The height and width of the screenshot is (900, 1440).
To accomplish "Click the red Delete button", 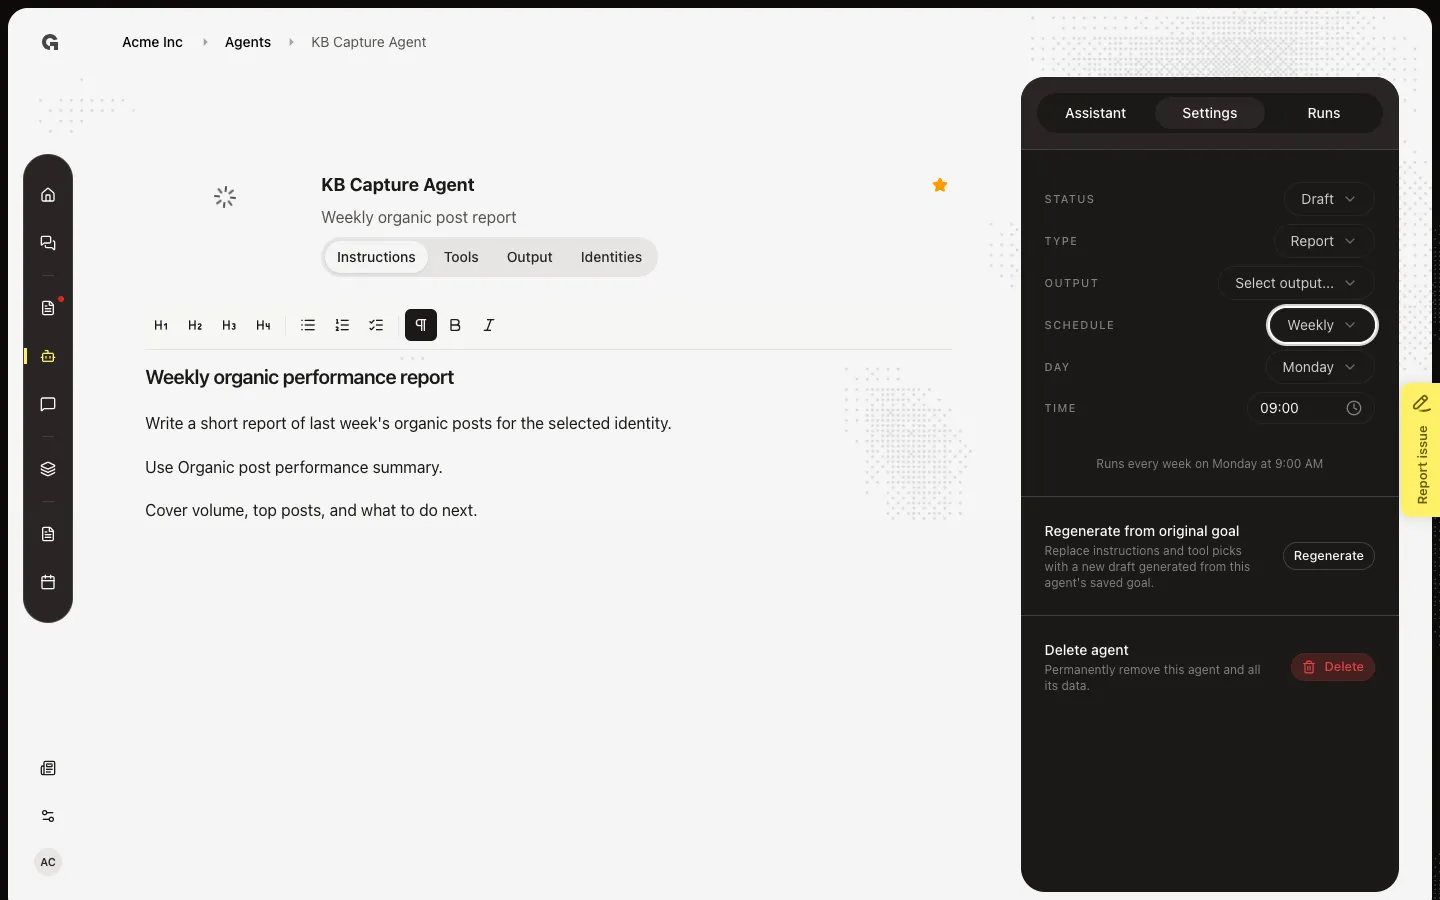I will pyautogui.click(x=1333, y=667).
